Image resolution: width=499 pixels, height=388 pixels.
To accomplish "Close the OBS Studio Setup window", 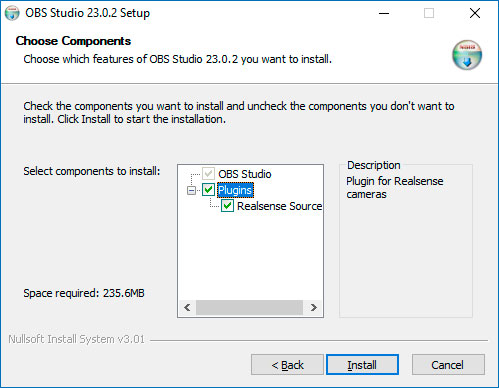I will (x=475, y=13).
